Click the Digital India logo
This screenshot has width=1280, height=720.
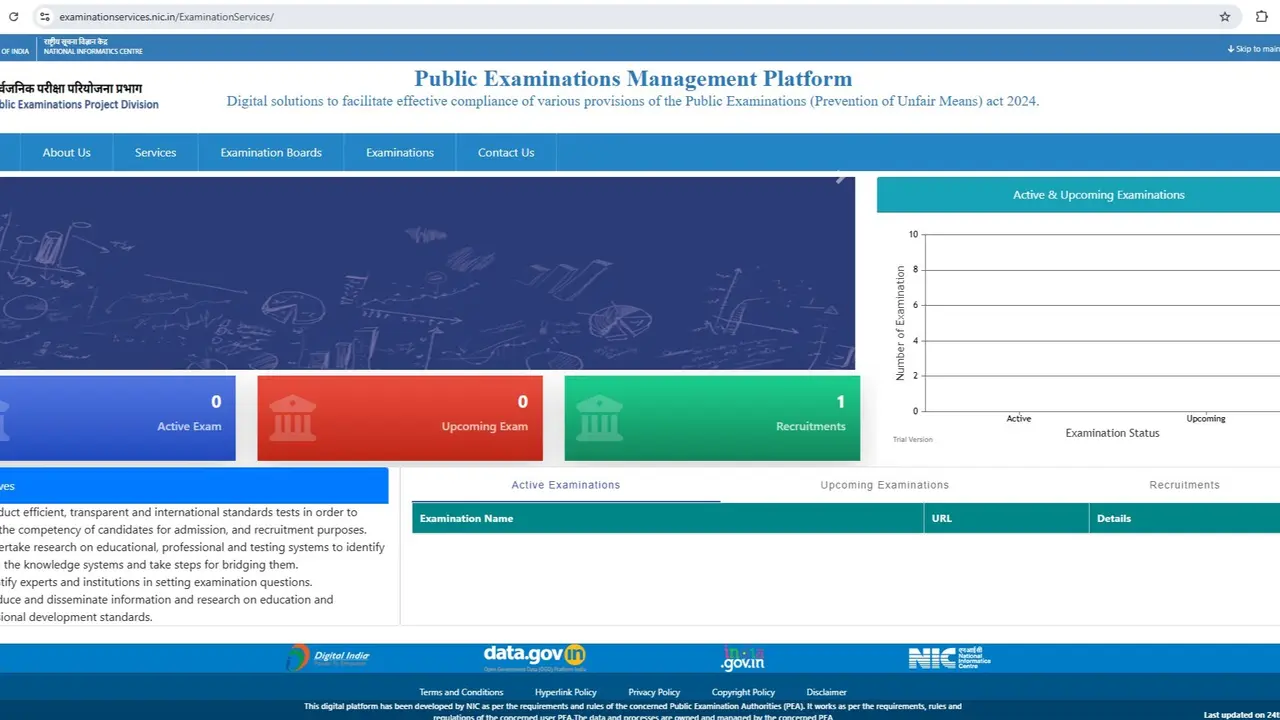point(328,657)
